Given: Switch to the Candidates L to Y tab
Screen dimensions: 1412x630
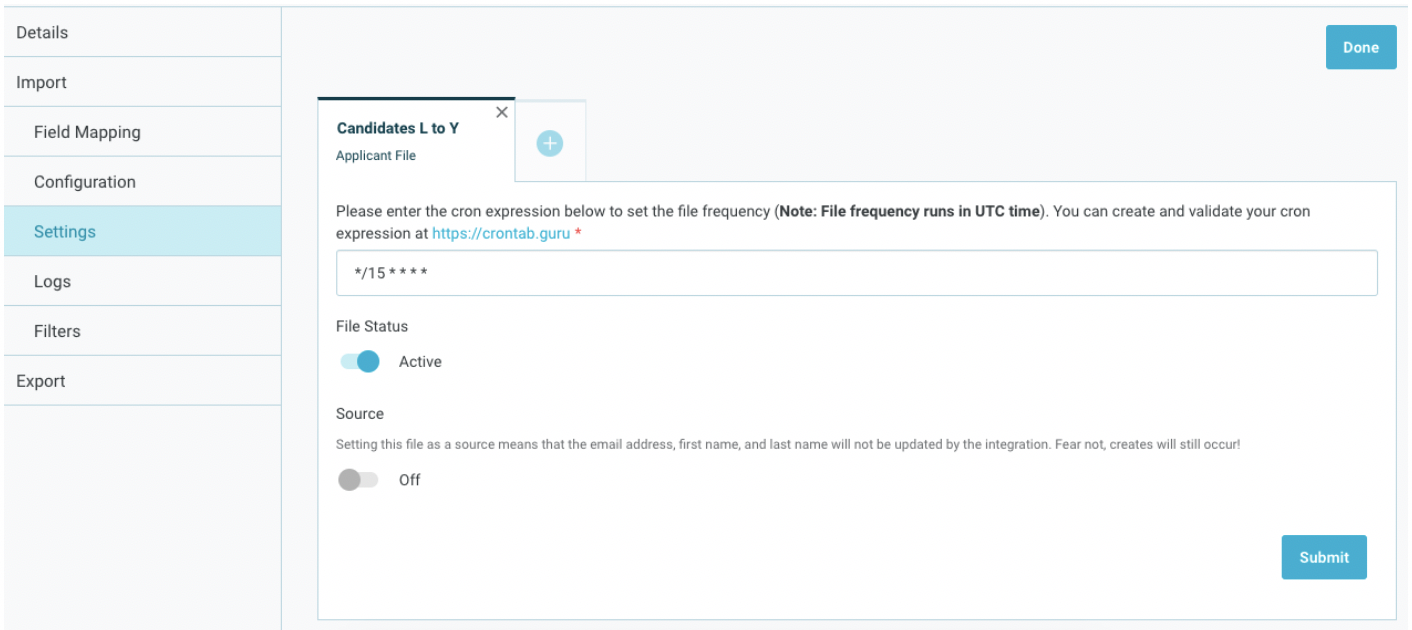Looking at the screenshot, I should pos(399,128).
